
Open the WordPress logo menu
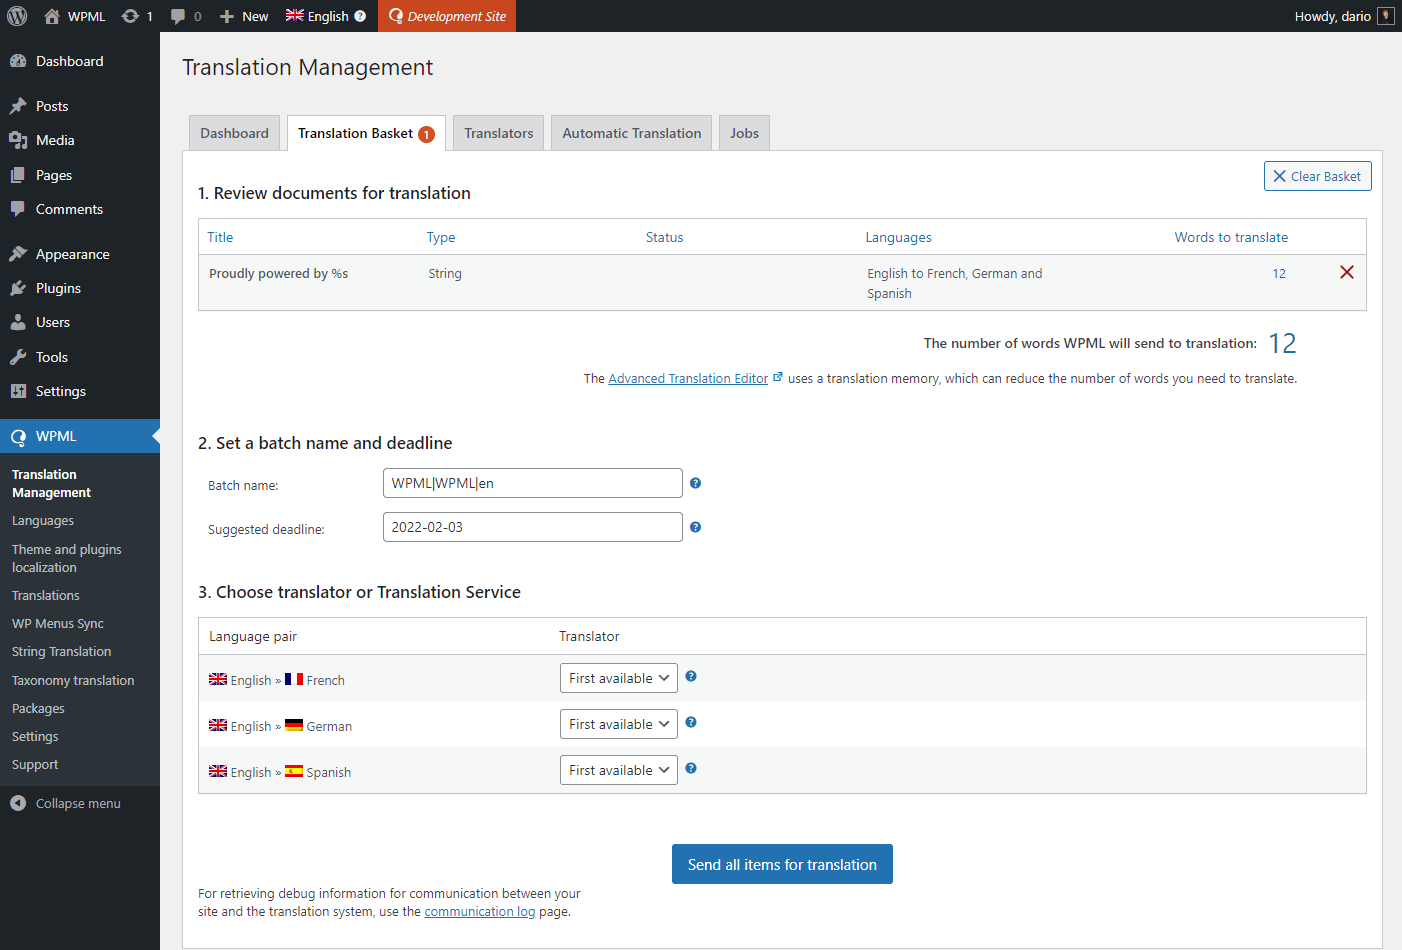[17, 16]
